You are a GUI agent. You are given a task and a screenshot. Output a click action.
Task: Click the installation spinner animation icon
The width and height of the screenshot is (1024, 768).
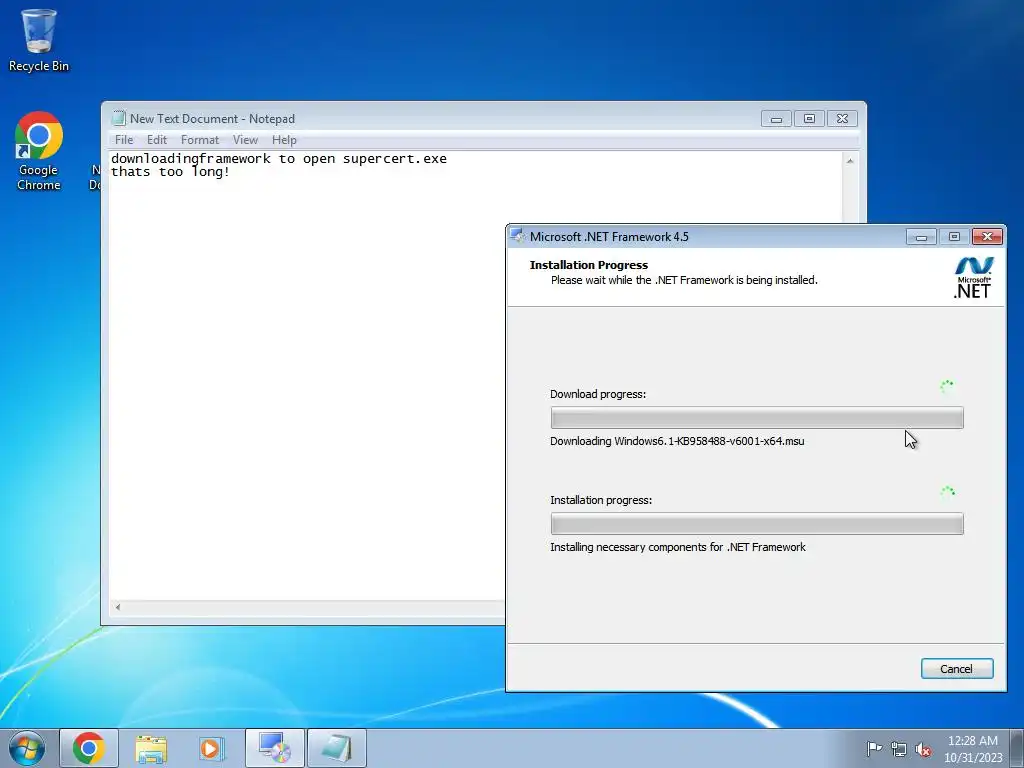pos(947,492)
